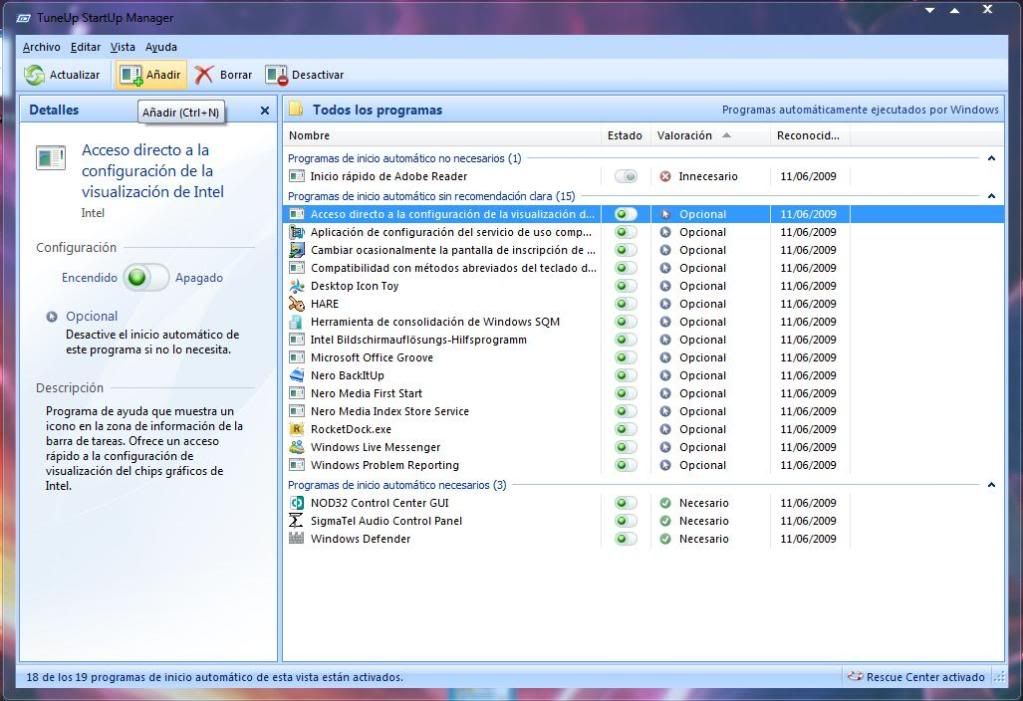
Task: Click the red Innecesario rating icon
Action: click(x=665, y=176)
